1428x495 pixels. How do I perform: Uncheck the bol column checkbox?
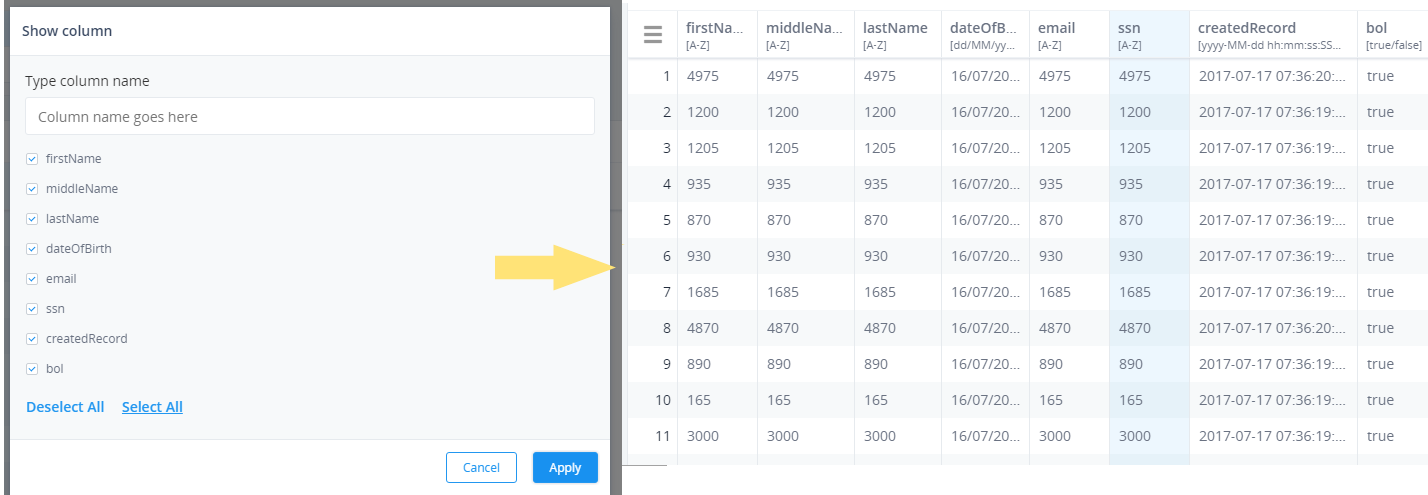pos(32,368)
